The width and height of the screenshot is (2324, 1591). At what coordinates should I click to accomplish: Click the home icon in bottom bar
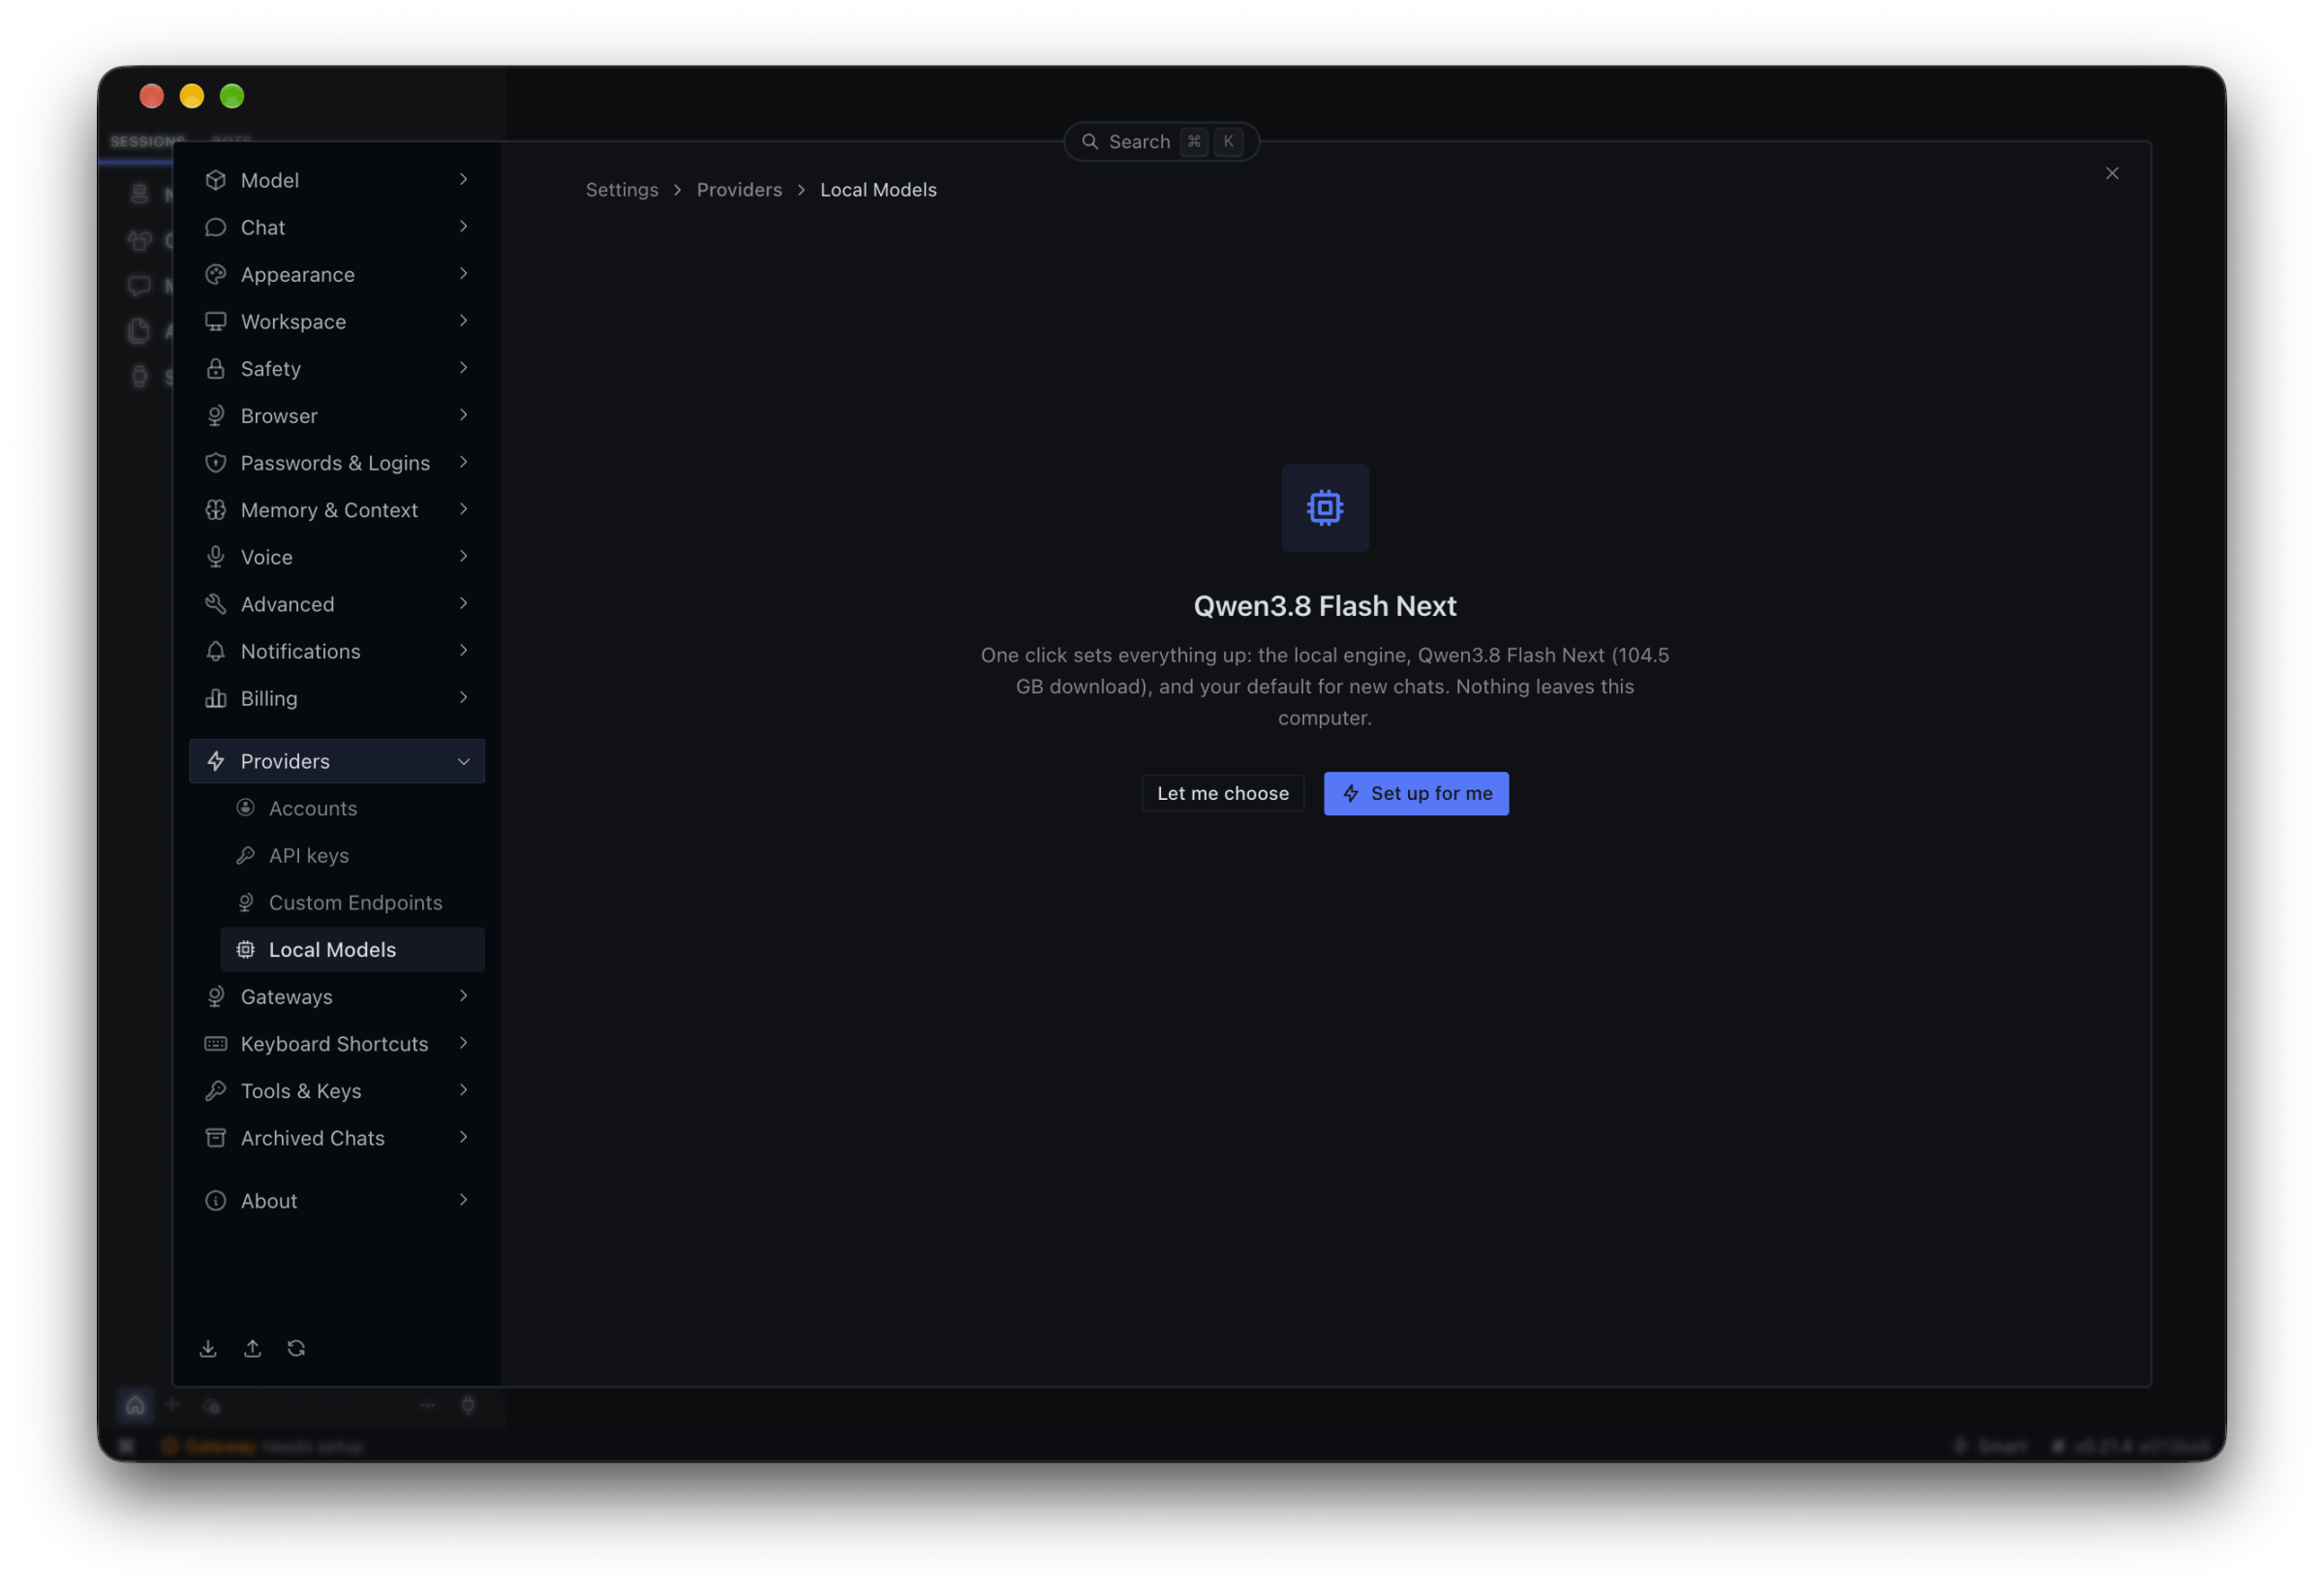(135, 1405)
